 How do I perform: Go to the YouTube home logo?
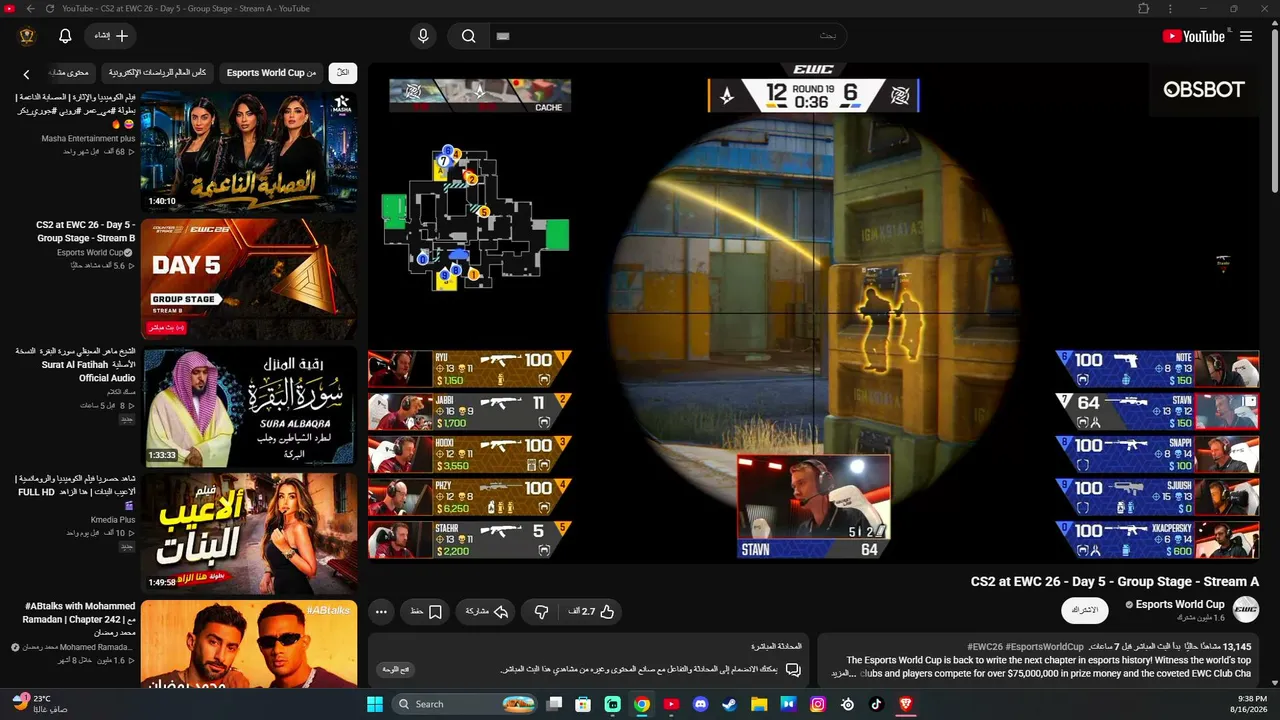(1193, 36)
